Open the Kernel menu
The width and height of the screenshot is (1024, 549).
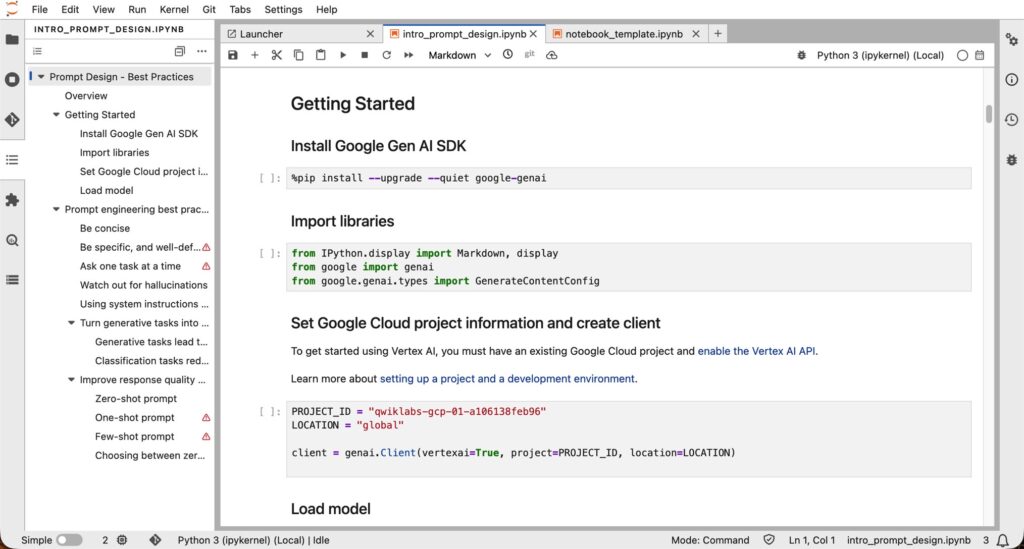(174, 9)
